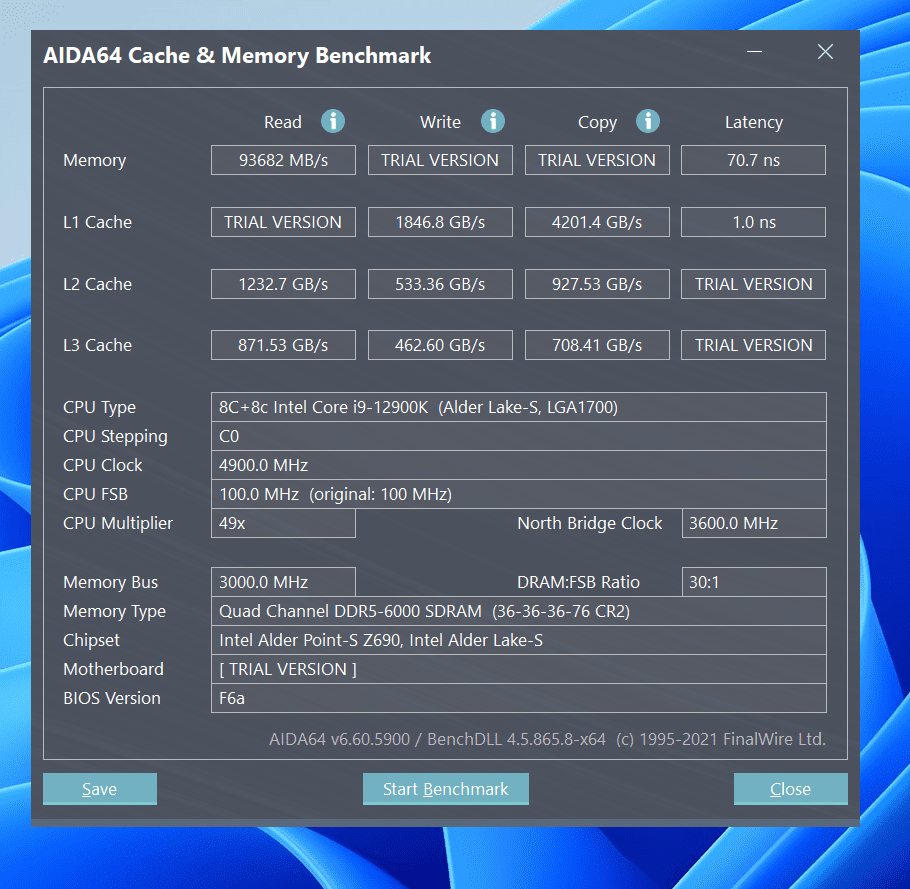Click the Write column info icon
Viewport: 910px width, 889px height.
point(493,121)
